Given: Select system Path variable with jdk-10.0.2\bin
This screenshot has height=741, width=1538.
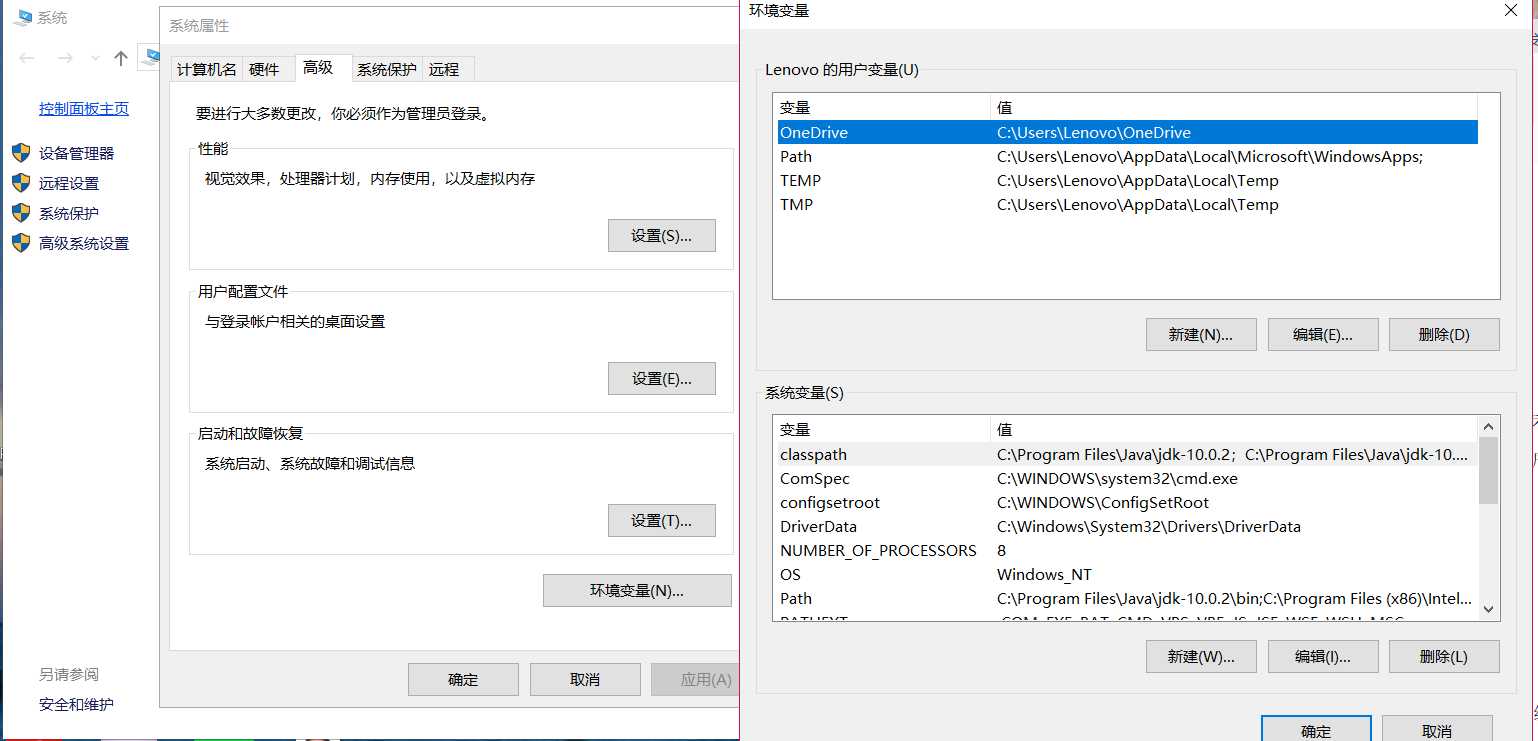Looking at the screenshot, I should pyautogui.click(x=1127, y=598).
